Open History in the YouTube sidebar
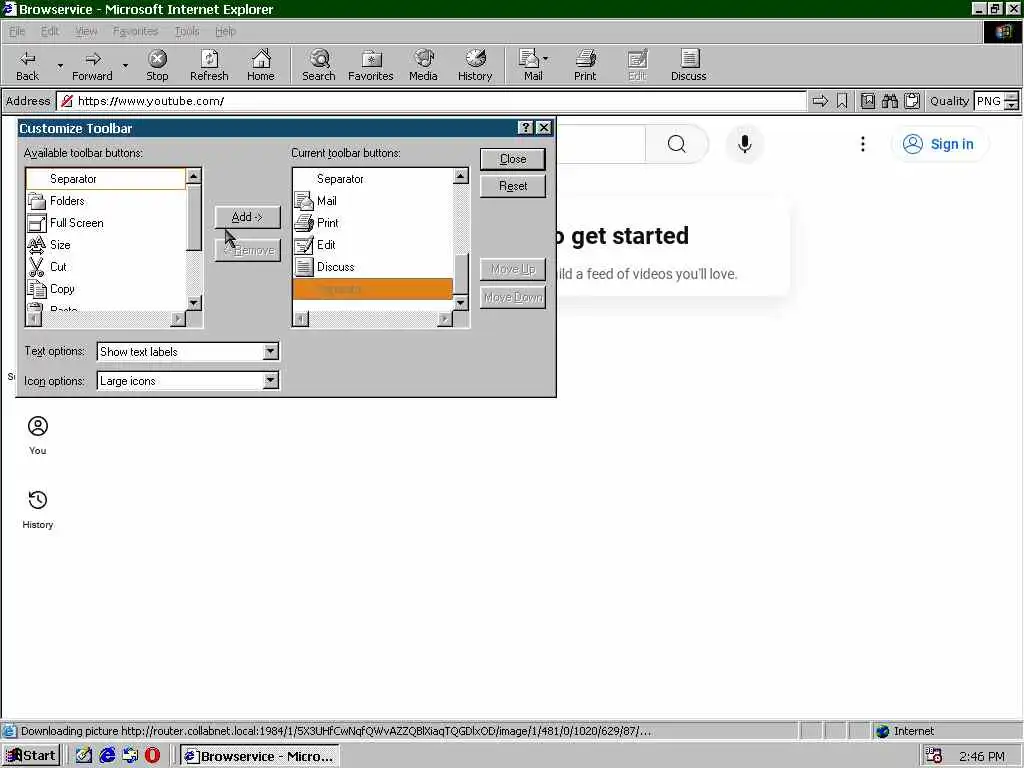This screenshot has height=768, width=1024. 38,509
